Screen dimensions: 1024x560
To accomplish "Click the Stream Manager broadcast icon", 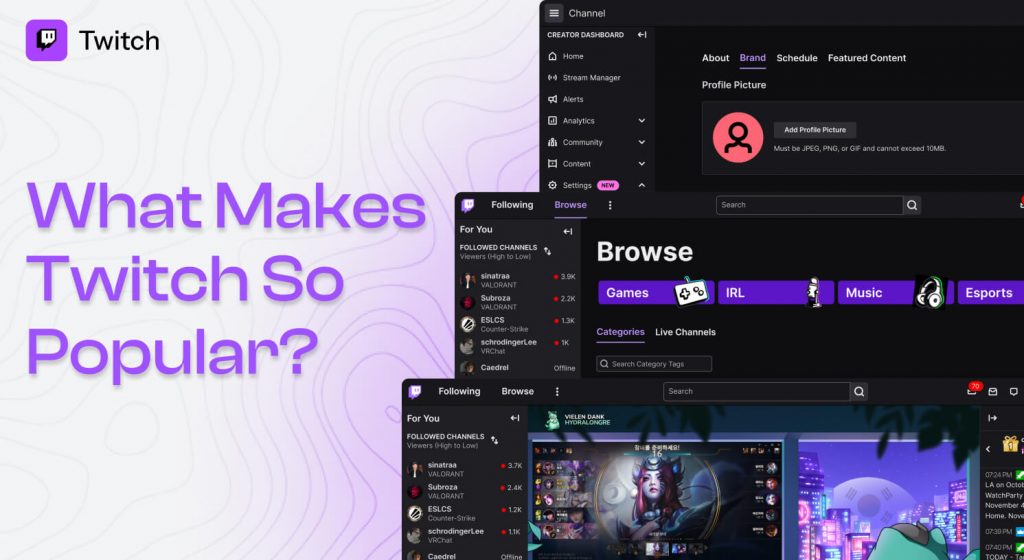I will coord(552,78).
